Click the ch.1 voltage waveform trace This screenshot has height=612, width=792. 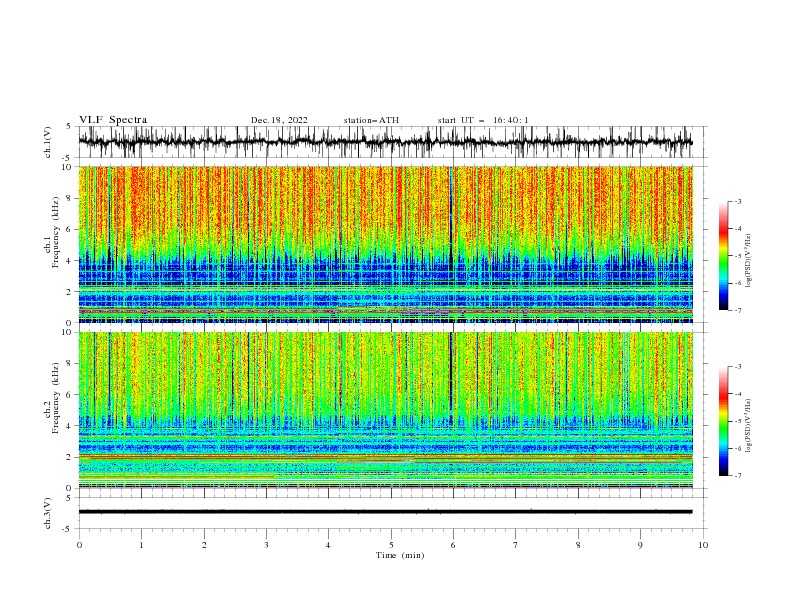(x=385, y=142)
